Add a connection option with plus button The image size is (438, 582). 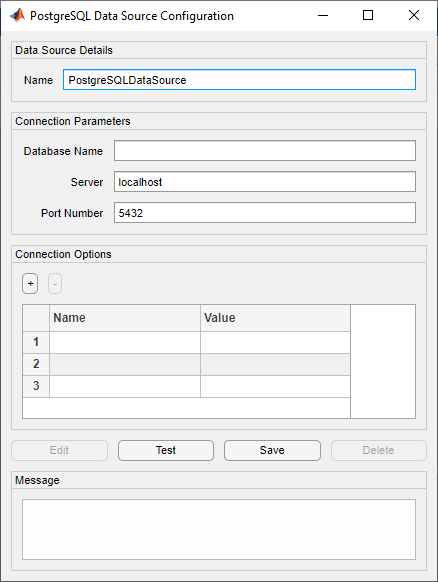(30, 284)
